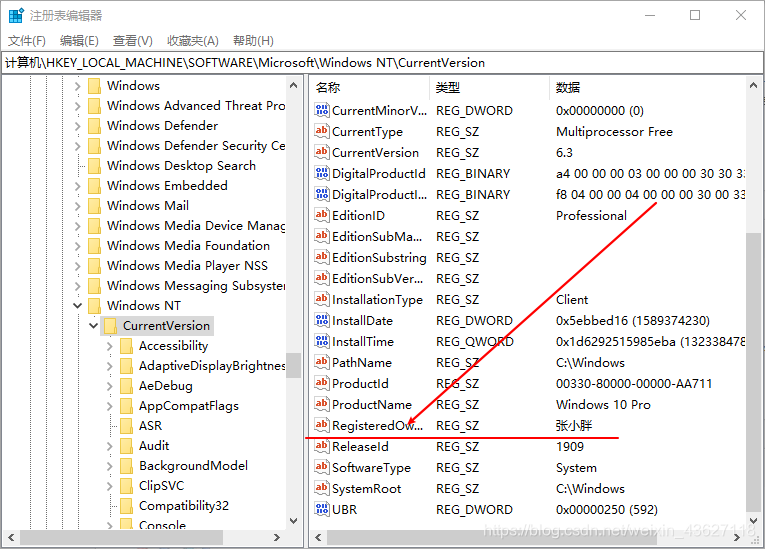
Task: Select the ReleaseId string value icon
Action: click(322, 446)
